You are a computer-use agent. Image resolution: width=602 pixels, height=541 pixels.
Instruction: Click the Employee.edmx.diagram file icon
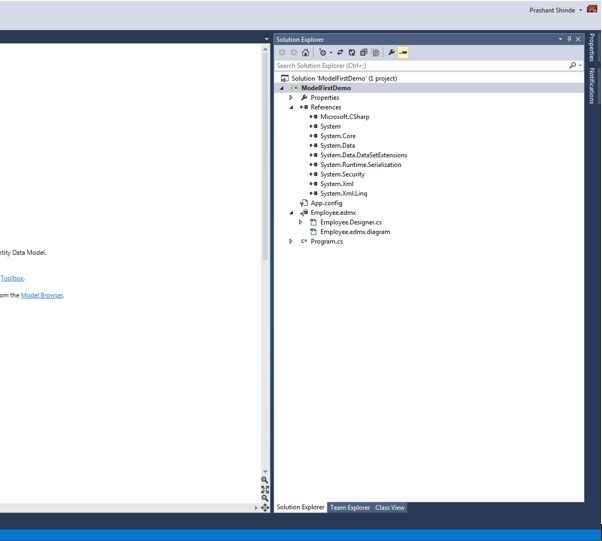click(313, 232)
